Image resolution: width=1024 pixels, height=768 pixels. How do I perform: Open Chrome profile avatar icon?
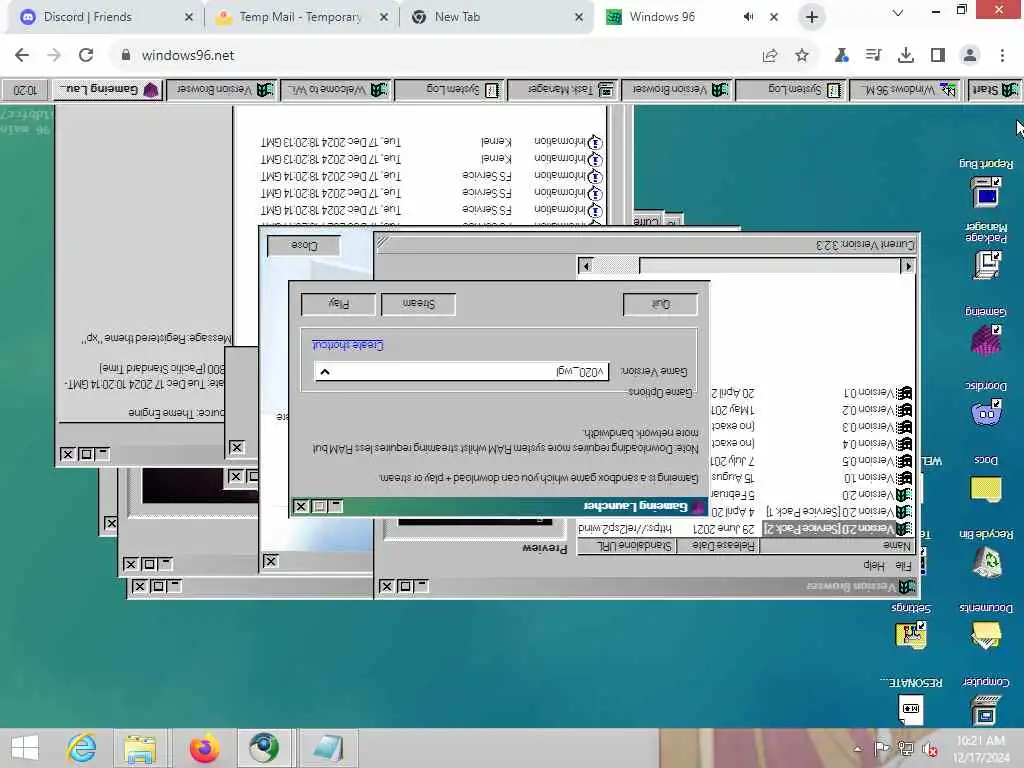click(x=970, y=56)
